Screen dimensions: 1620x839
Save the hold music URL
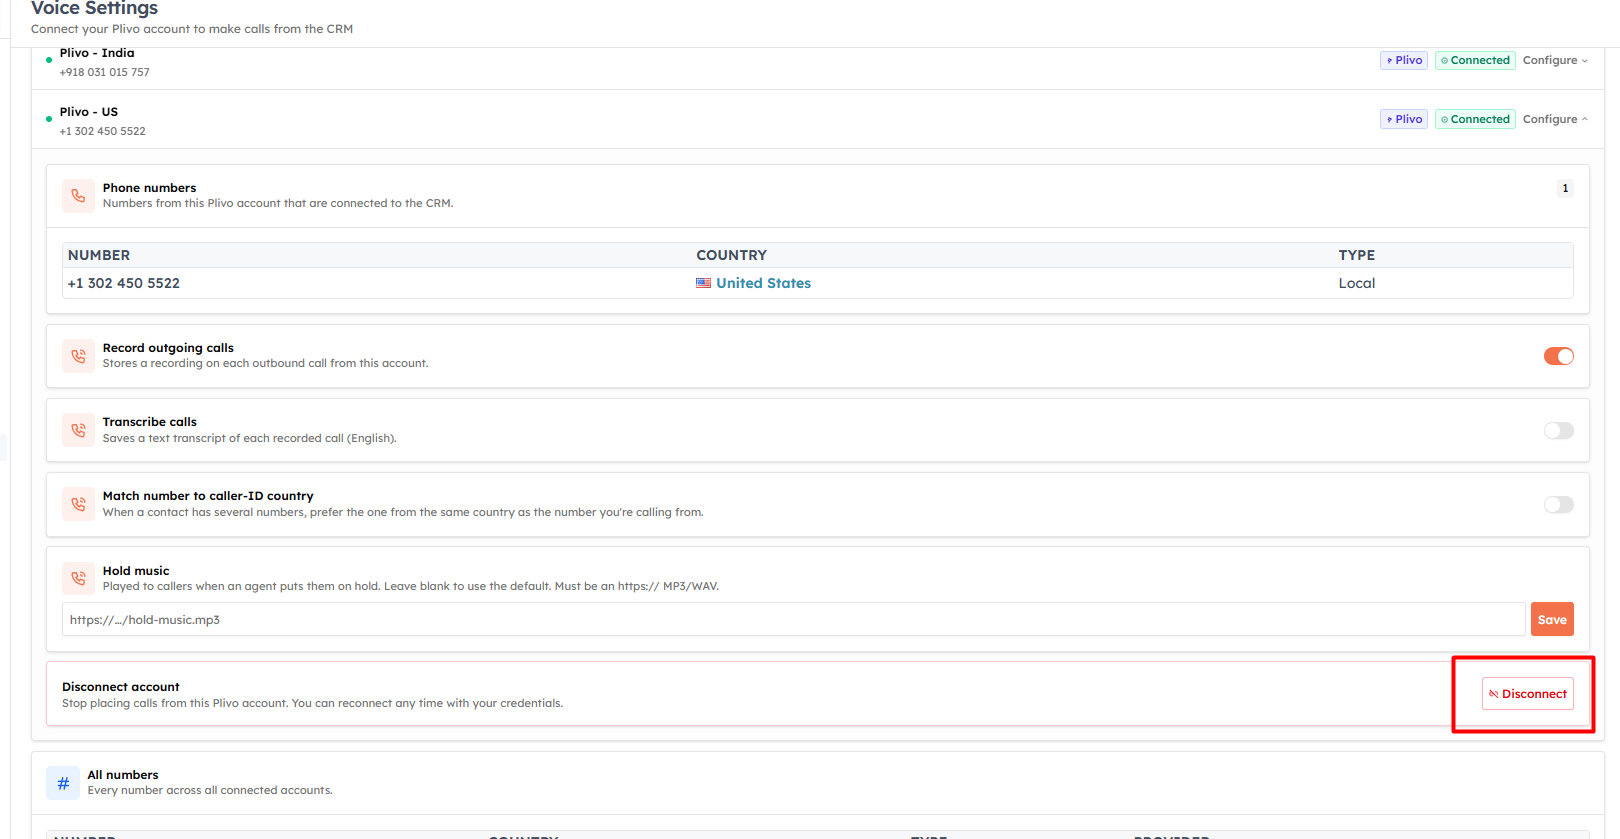click(x=1552, y=619)
